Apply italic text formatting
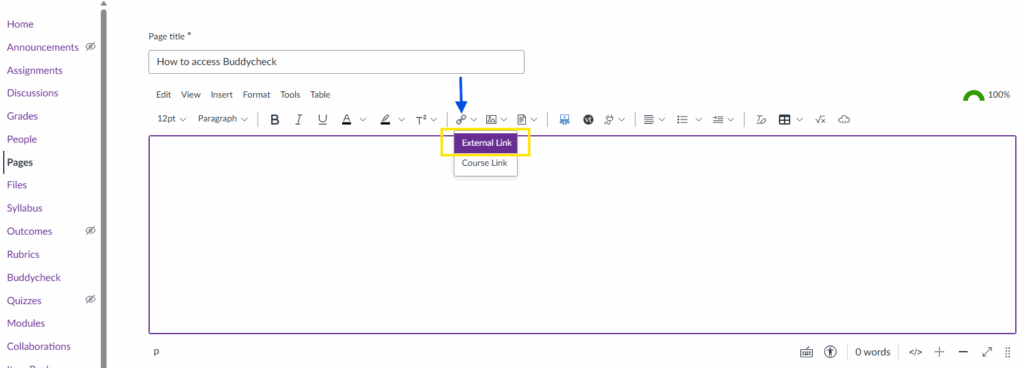This screenshot has width=1024, height=368. coord(298,119)
